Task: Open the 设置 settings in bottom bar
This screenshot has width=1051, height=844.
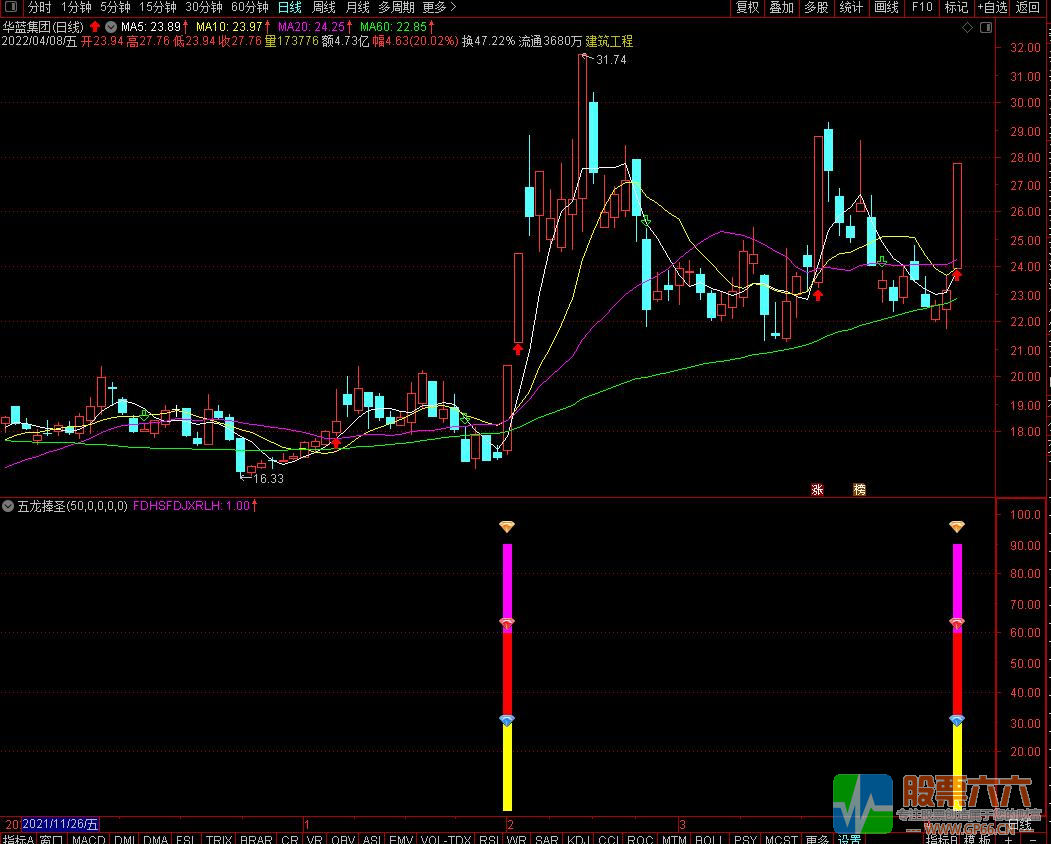Action: pyautogui.click(x=850, y=839)
